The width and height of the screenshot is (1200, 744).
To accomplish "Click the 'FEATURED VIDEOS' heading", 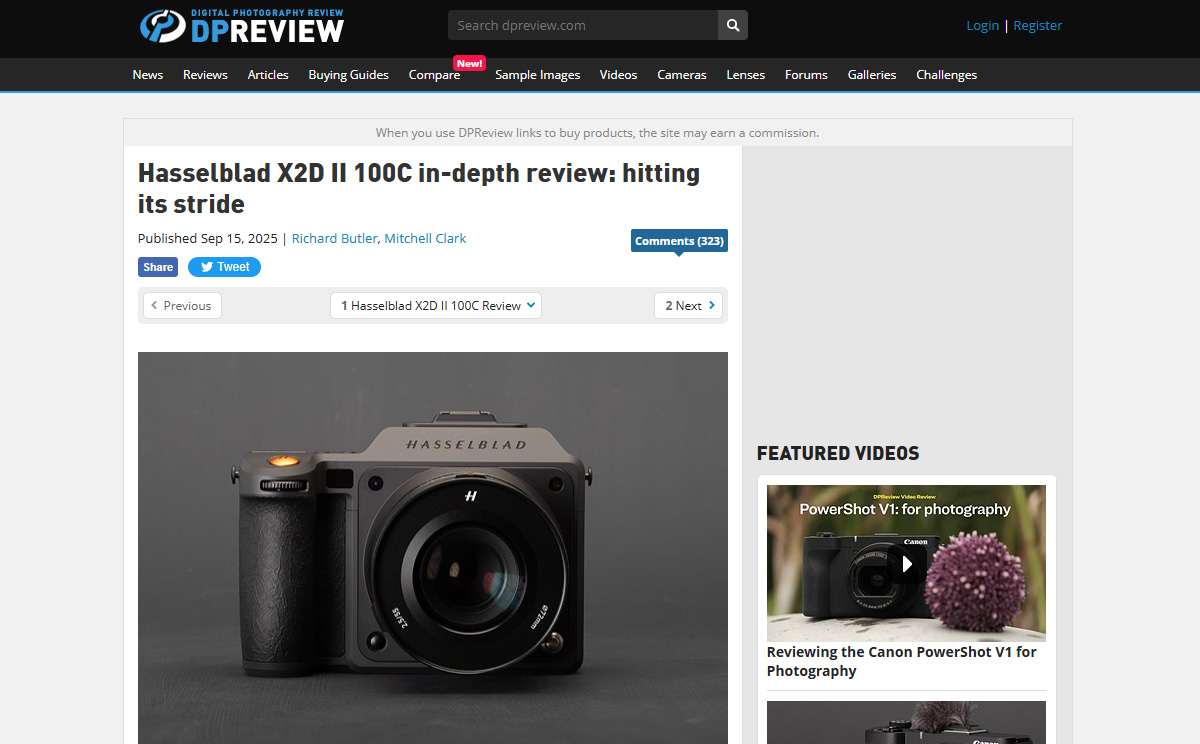I will click(838, 453).
